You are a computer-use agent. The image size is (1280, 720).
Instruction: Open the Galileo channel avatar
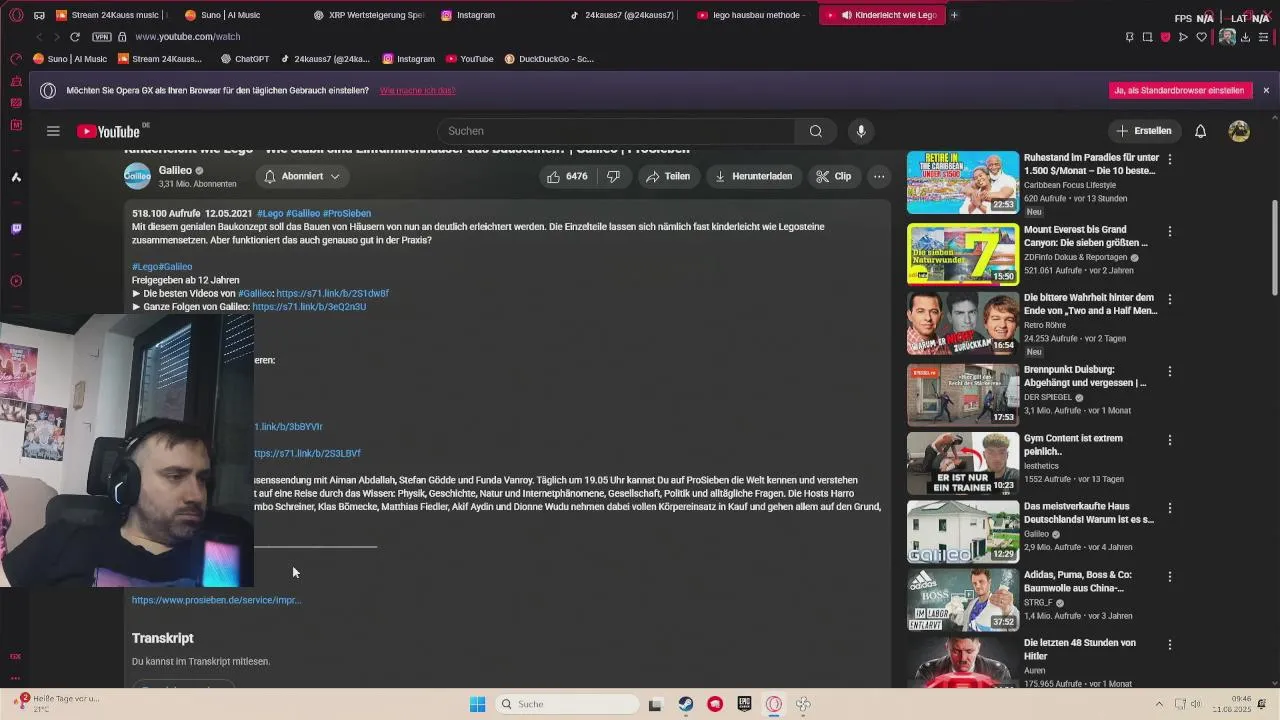[137, 176]
